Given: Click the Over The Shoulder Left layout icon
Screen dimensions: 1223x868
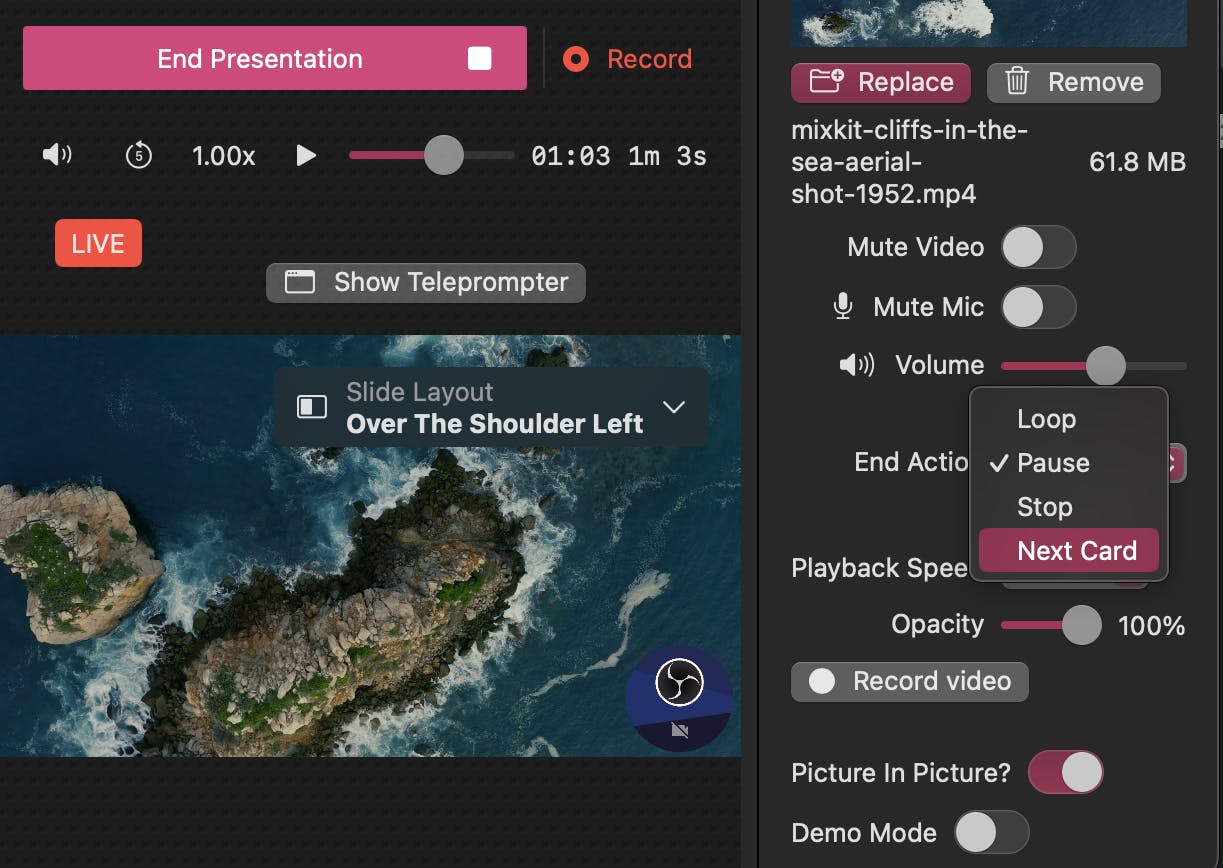Looking at the screenshot, I should click(312, 407).
